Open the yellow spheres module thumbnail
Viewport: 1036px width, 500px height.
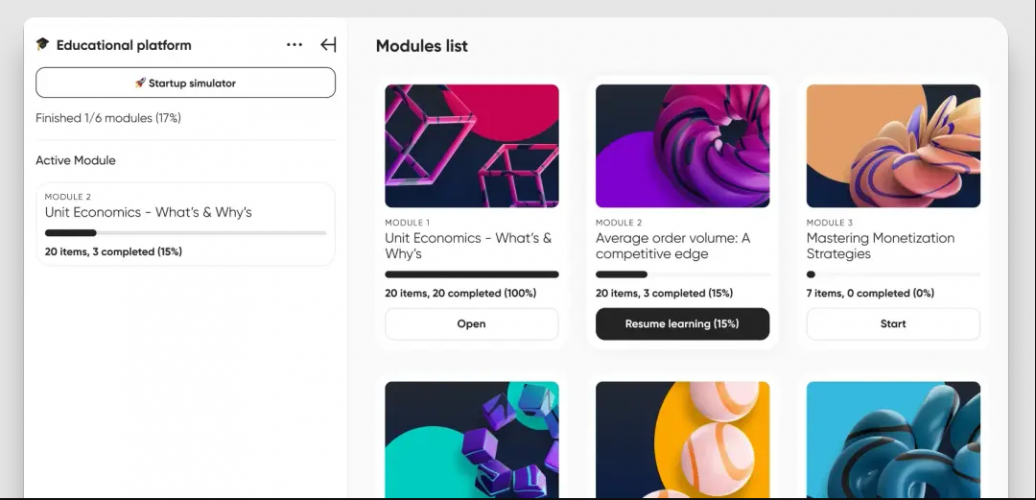pos(682,439)
